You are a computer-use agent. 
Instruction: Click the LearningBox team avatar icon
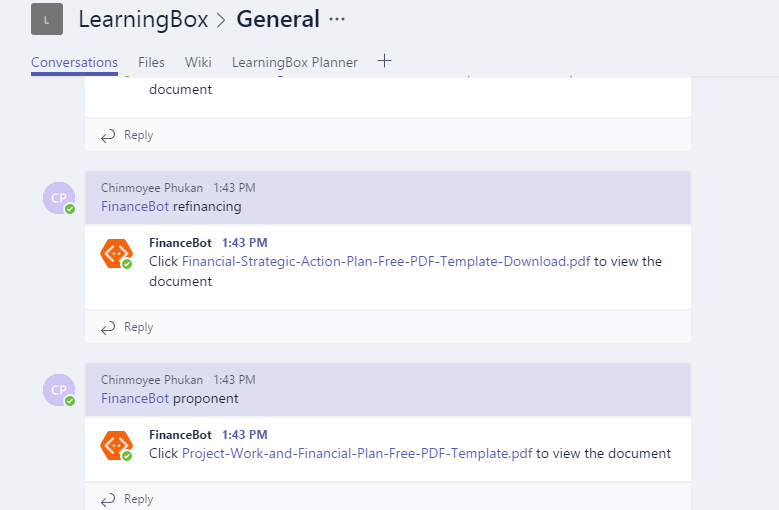click(47, 19)
